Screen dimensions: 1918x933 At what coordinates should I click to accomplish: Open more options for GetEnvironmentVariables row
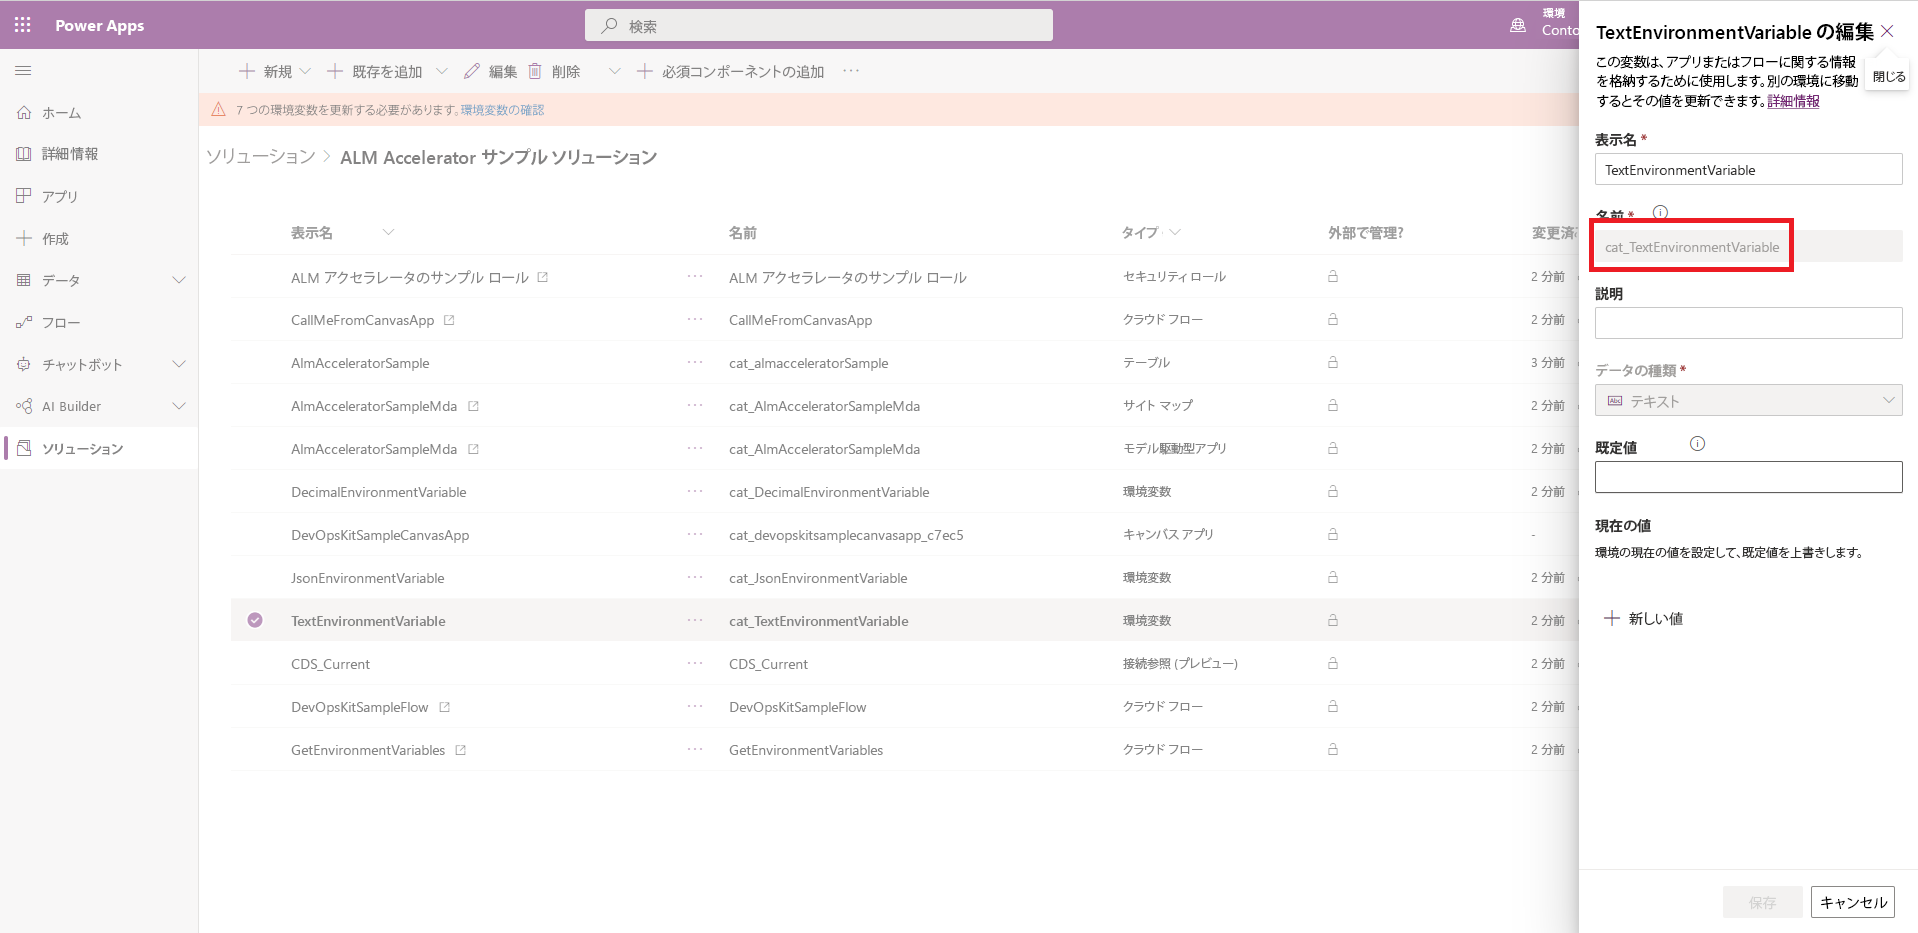695,750
